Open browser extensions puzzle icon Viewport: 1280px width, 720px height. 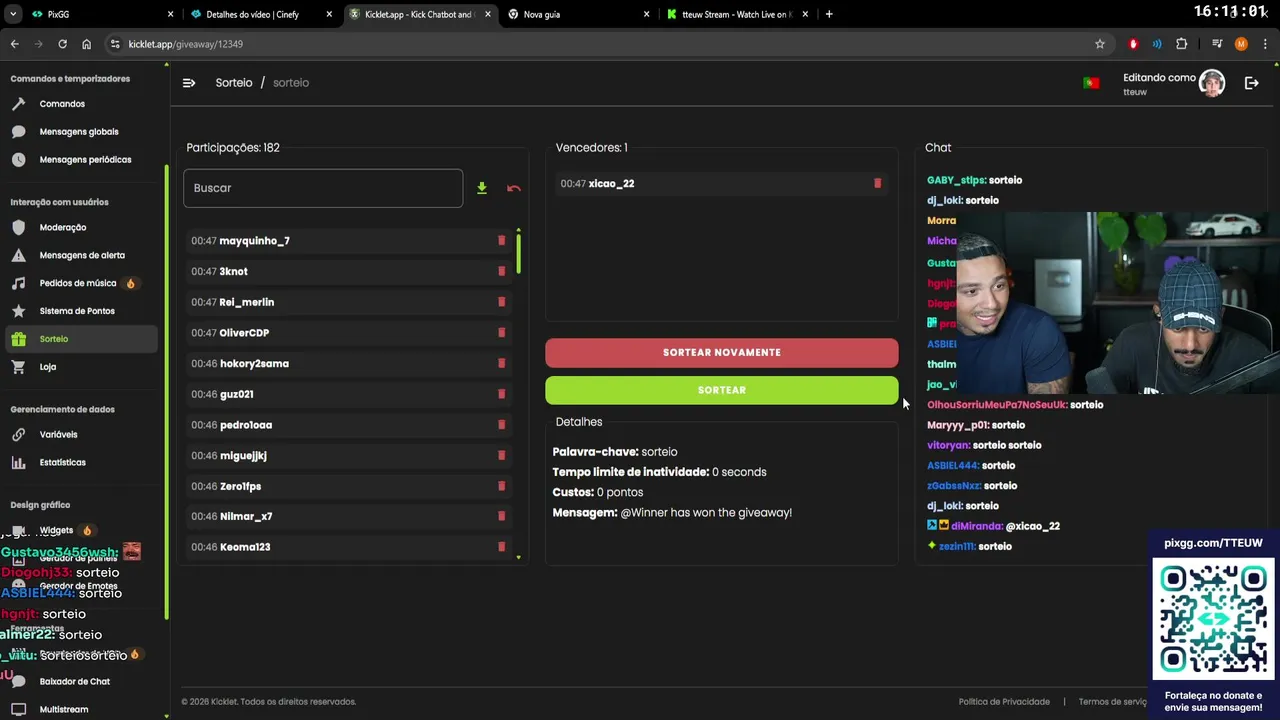point(1182,44)
